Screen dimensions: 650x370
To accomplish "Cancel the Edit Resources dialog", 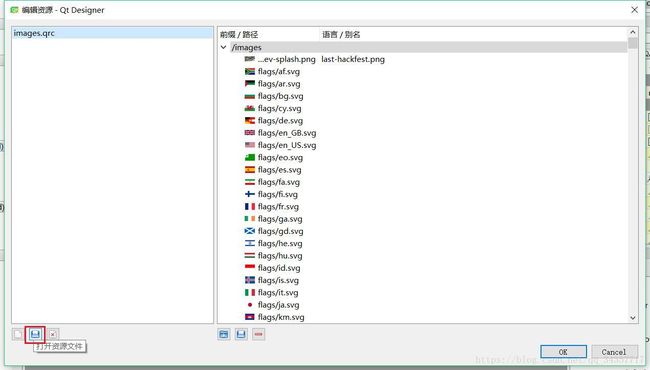I will [614, 352].
